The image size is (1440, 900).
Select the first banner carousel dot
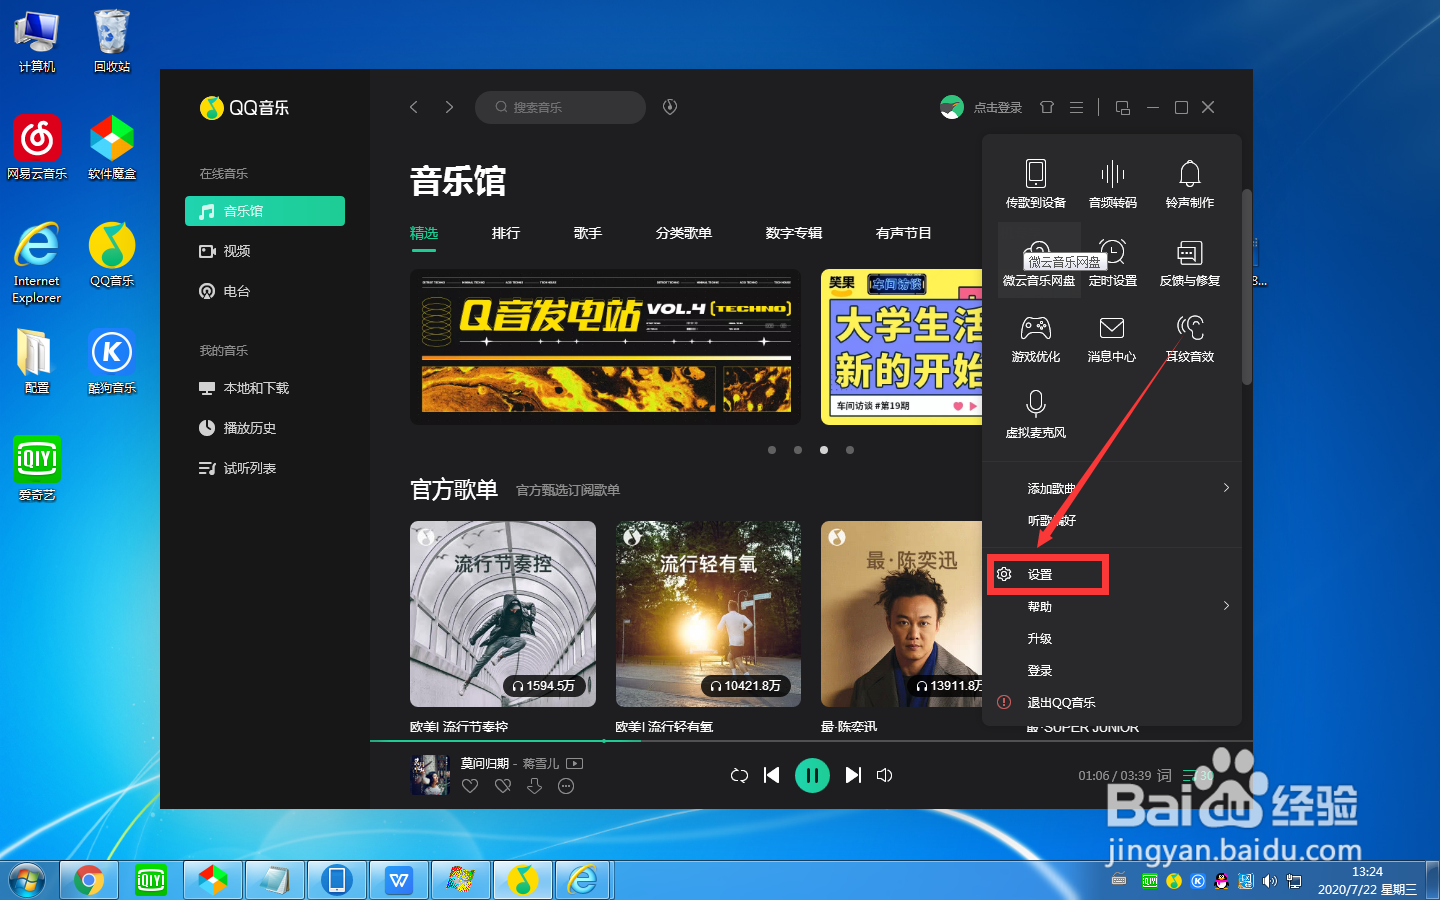pyautogui.click(x=772, y=450)
